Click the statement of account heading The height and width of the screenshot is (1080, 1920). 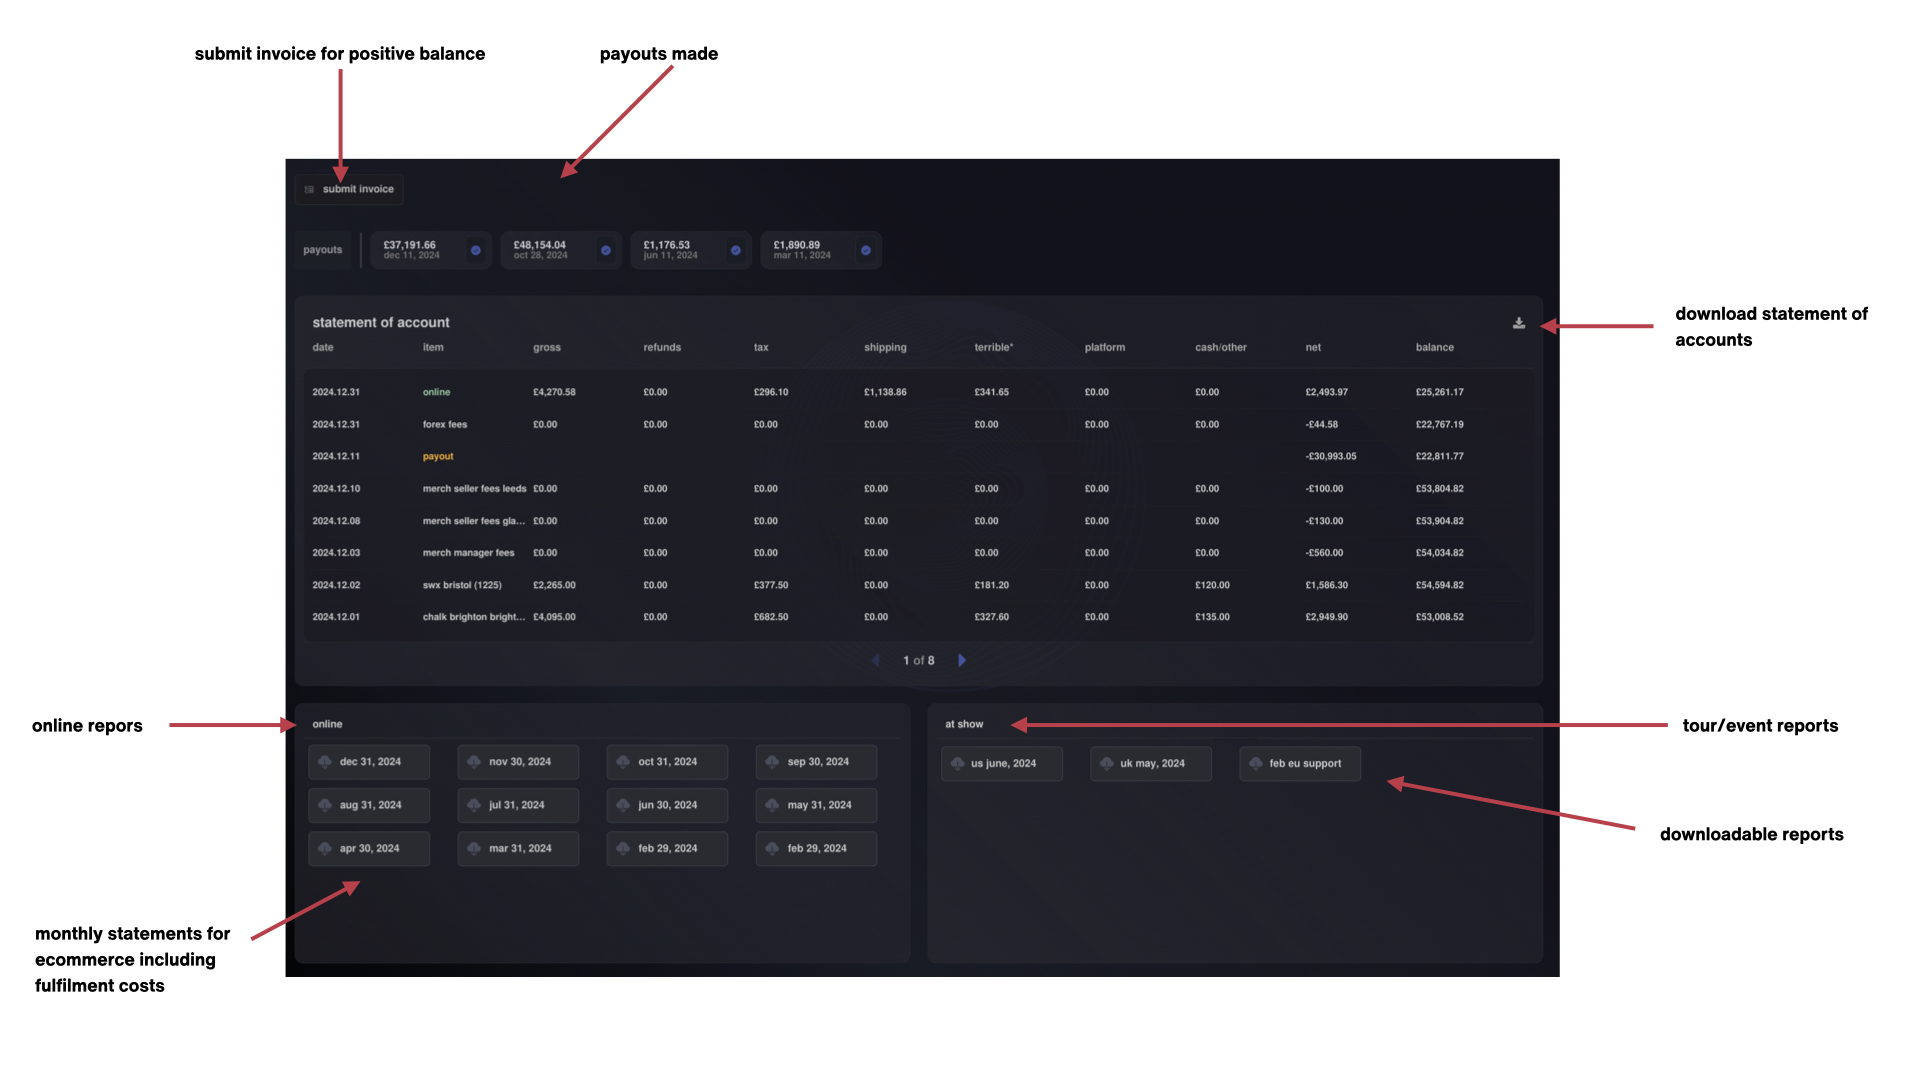click(x=381, y=322)
